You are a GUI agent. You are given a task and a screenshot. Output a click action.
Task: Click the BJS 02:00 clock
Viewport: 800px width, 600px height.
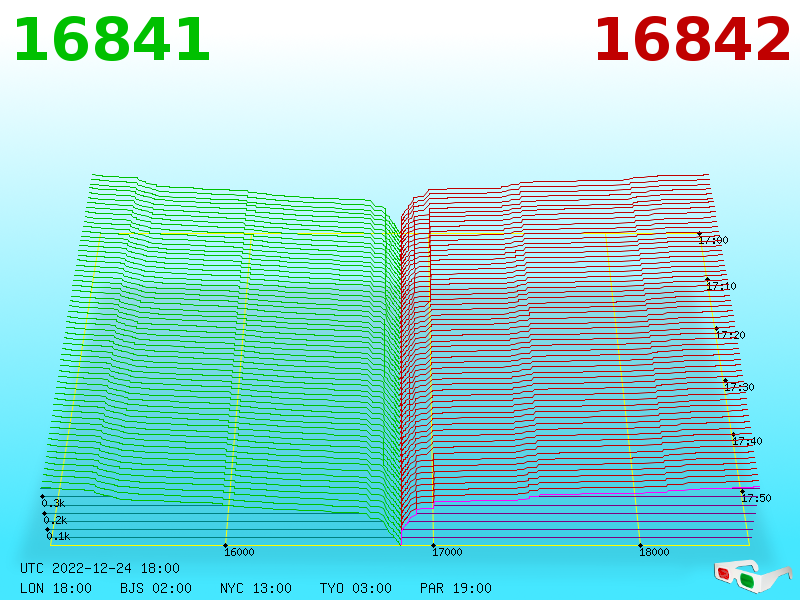pos(156,588)
